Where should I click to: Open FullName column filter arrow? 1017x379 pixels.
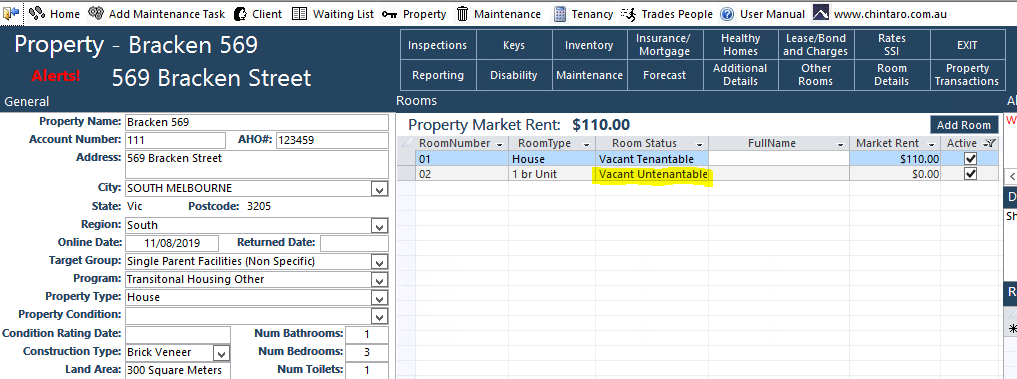coord(841,144)
